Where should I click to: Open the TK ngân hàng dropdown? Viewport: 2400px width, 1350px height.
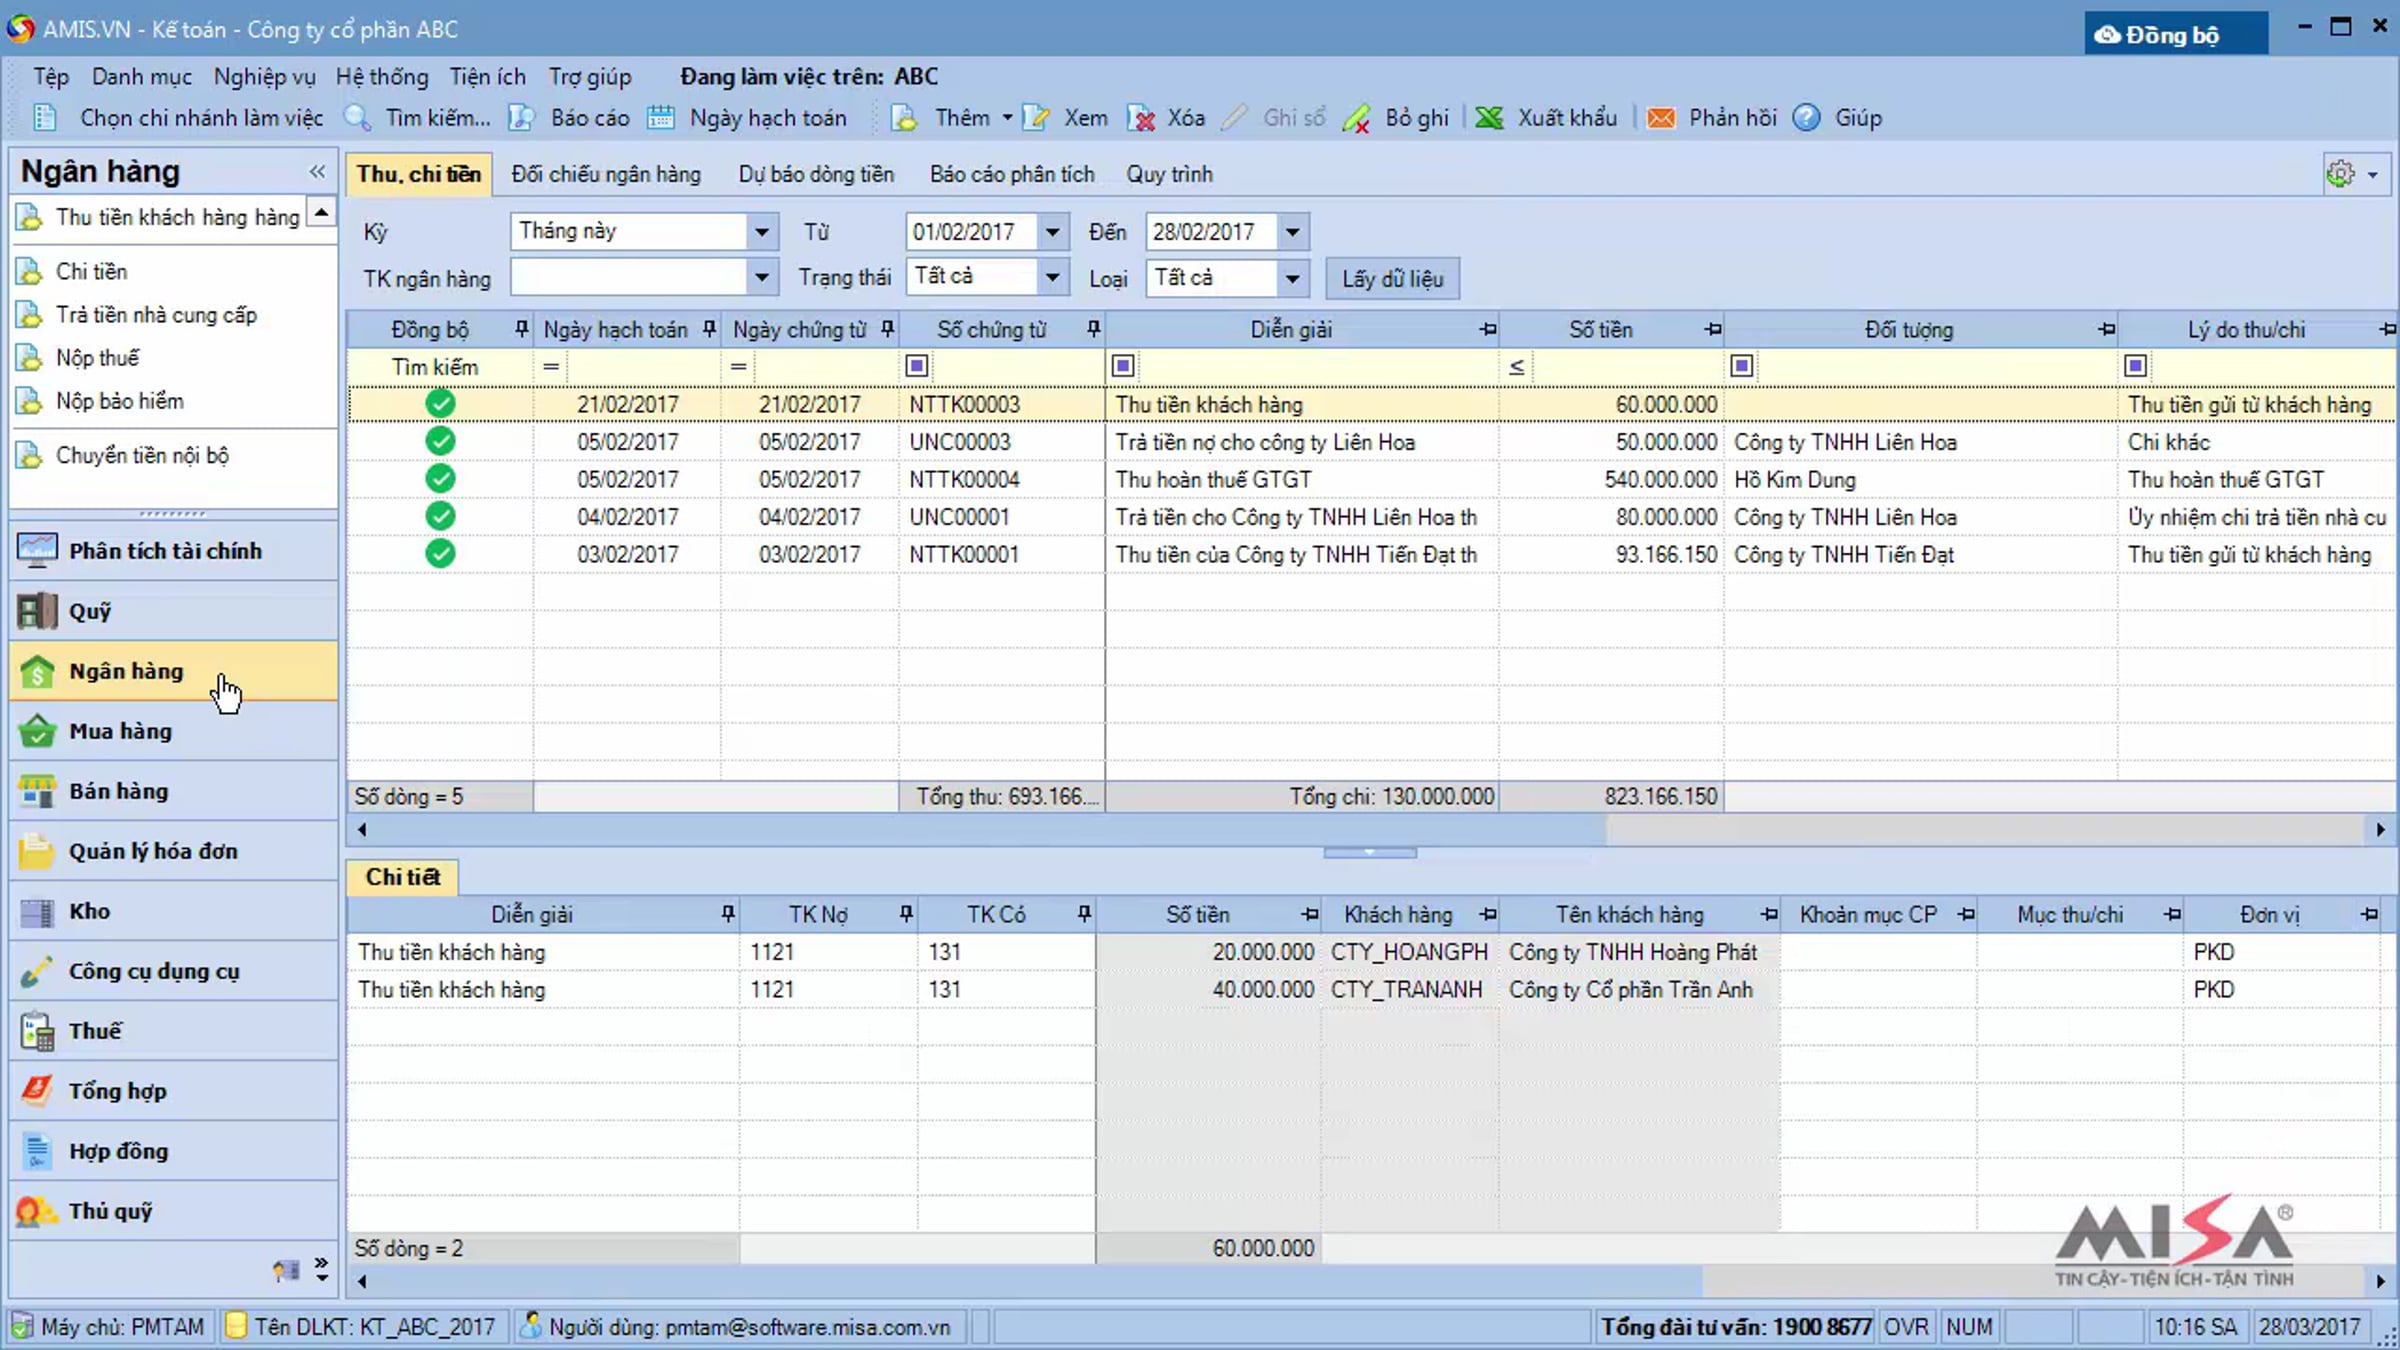click(762, 277)
